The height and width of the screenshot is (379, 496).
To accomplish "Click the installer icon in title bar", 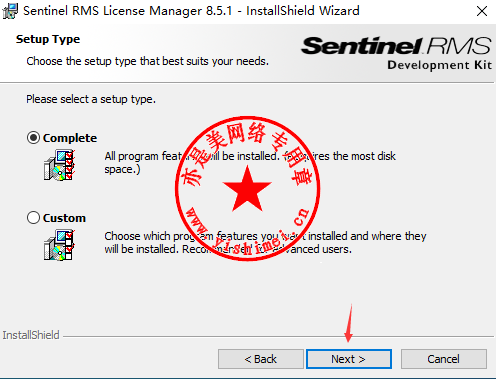I will [10, 11].
